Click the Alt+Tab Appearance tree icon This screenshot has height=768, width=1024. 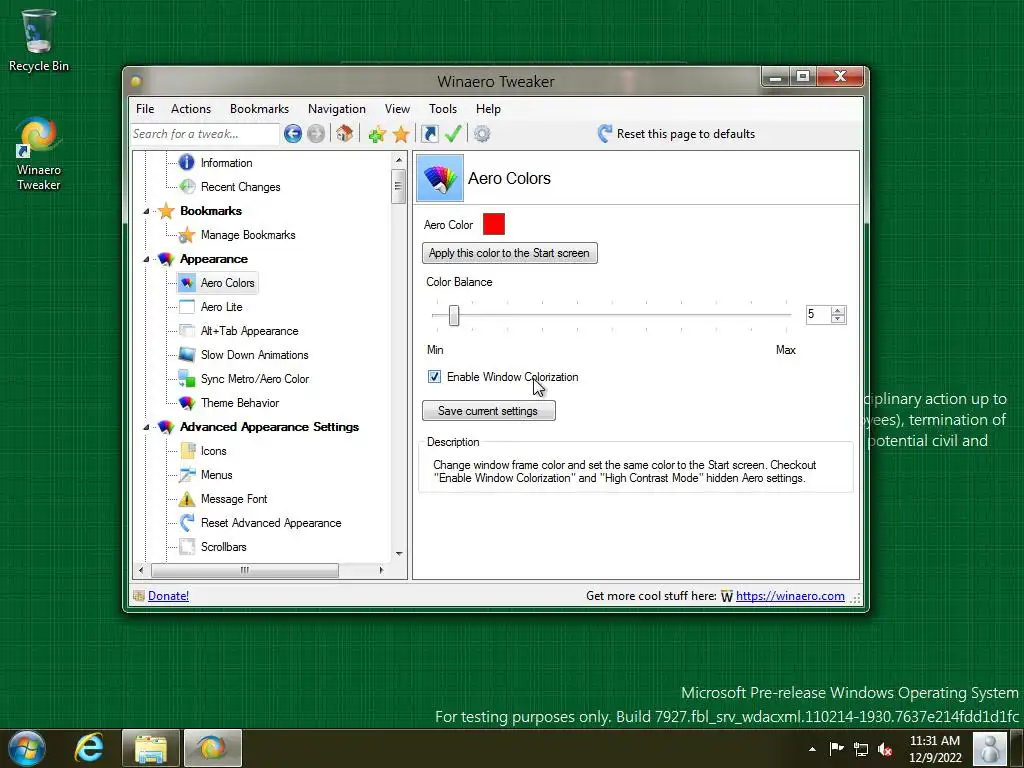coord(187,331)
